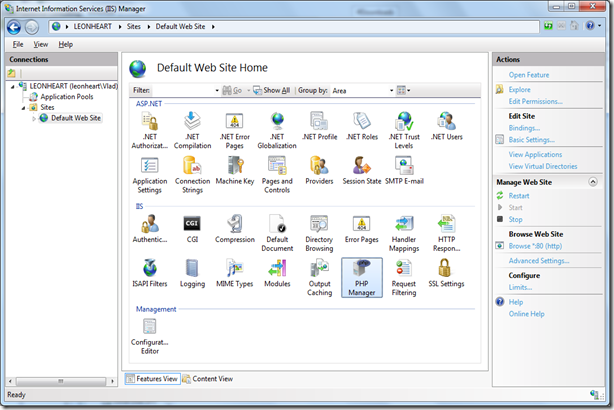Screen dimensions: 614x410
Task: Open the Help menu
Action: click(x=65, y=44)
